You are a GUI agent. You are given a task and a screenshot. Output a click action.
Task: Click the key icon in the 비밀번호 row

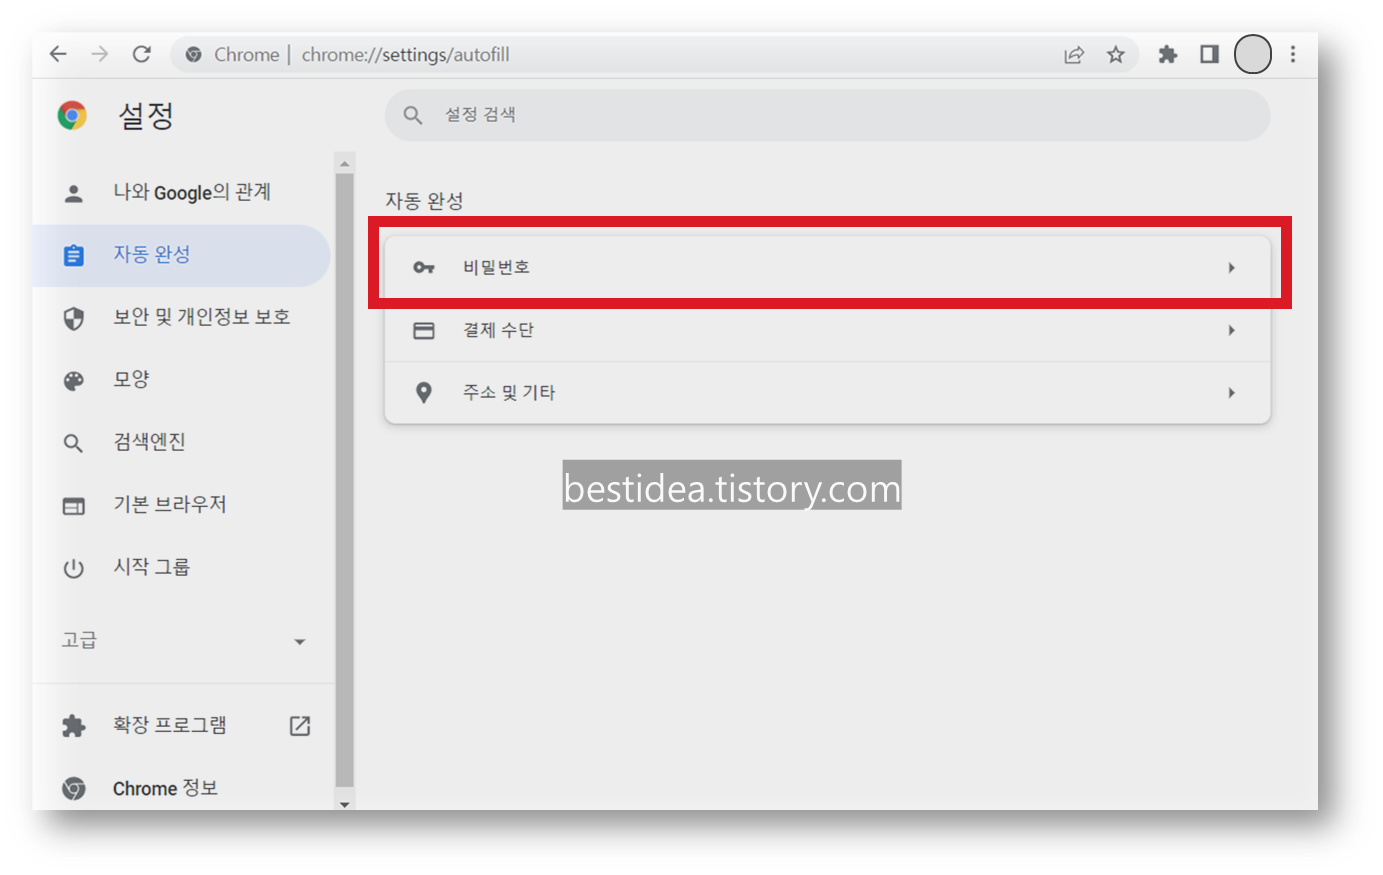coord(424,268)
